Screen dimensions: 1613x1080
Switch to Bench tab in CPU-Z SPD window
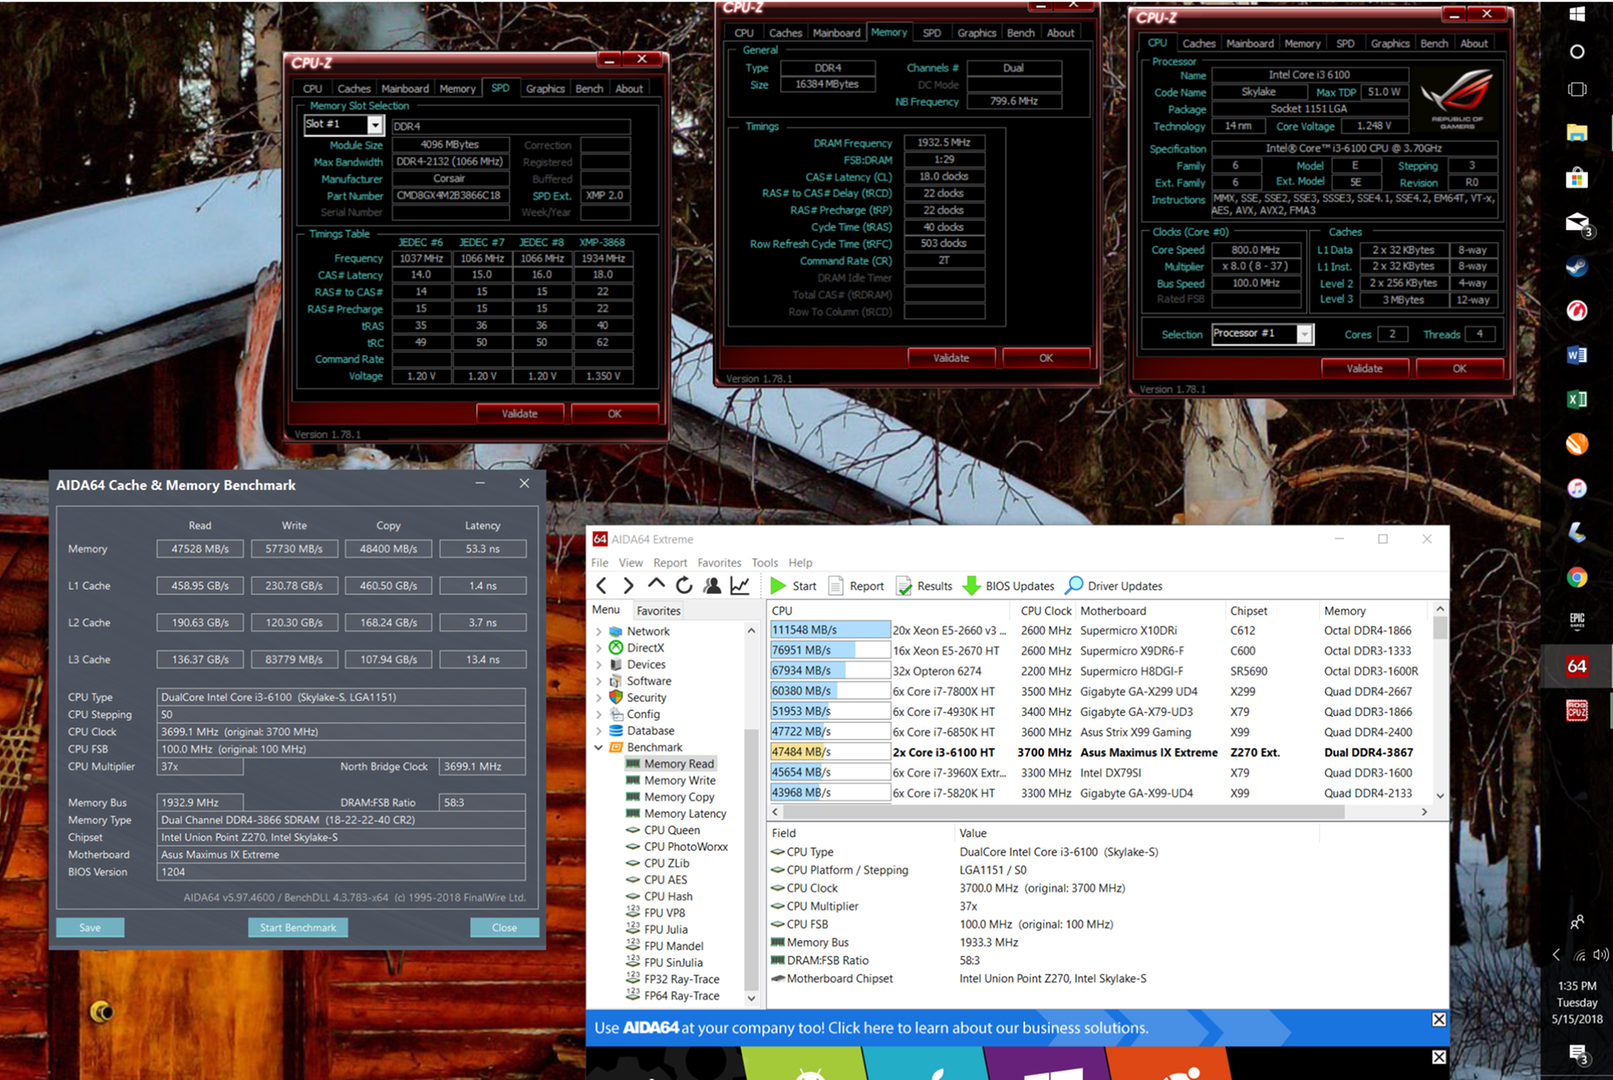(x=589, y=89)
